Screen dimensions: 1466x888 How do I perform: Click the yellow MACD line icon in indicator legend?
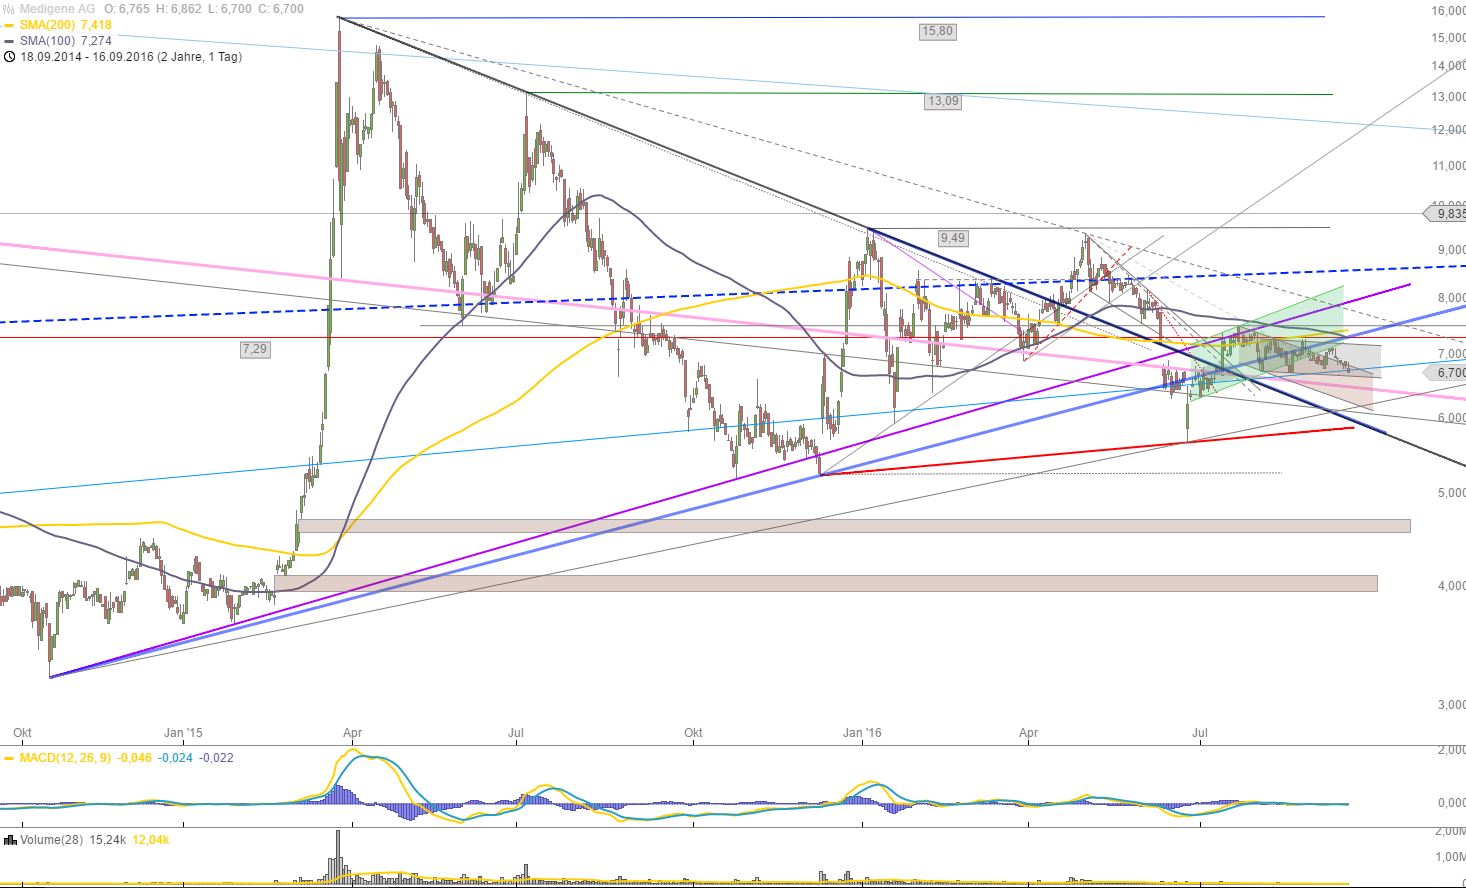click(10, 759)
